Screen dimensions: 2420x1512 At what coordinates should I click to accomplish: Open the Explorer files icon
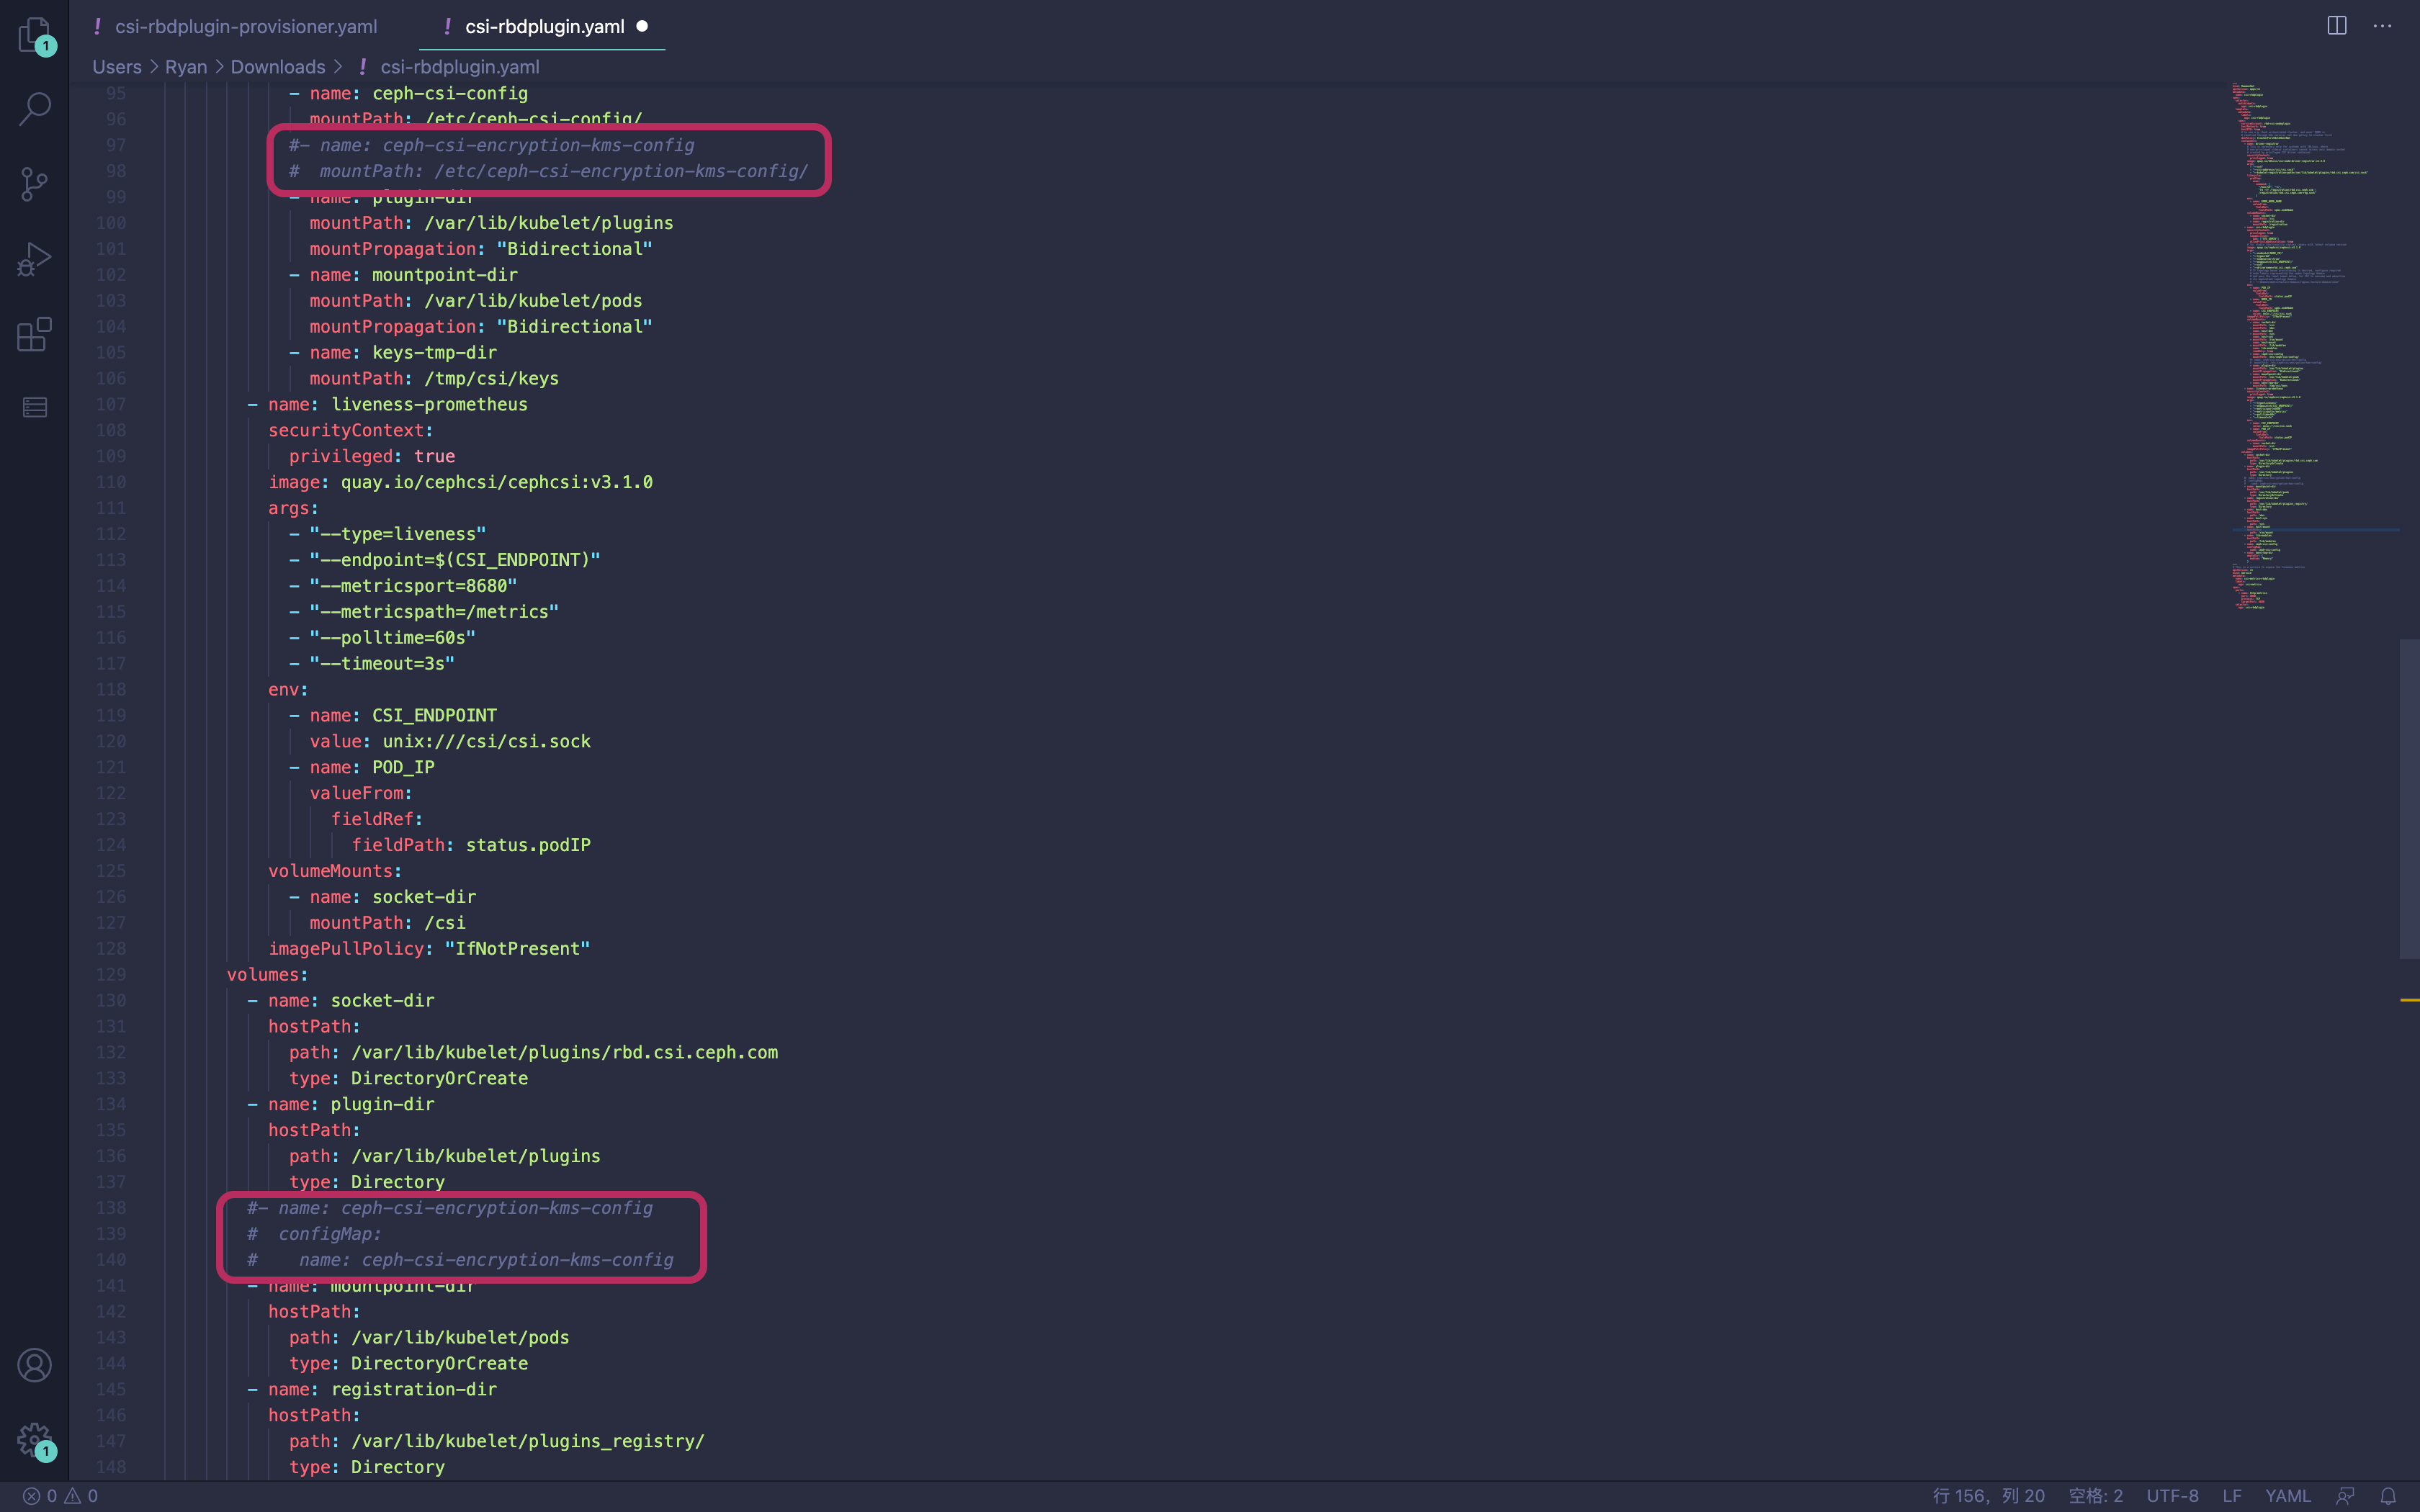[x=35, y=35]
